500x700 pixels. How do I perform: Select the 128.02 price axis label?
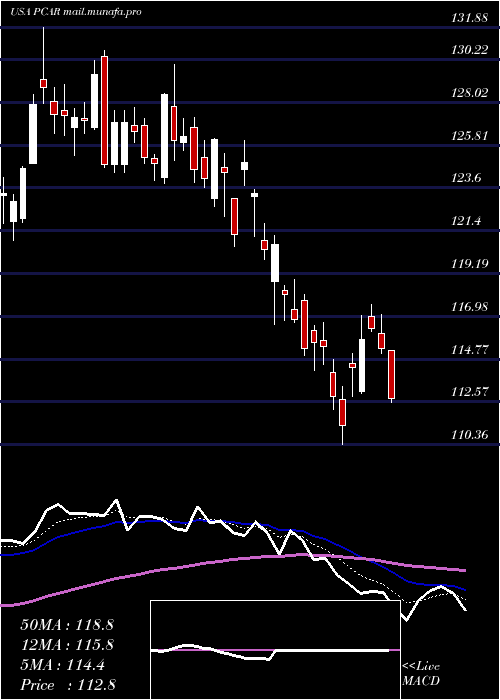click(469, 93)
